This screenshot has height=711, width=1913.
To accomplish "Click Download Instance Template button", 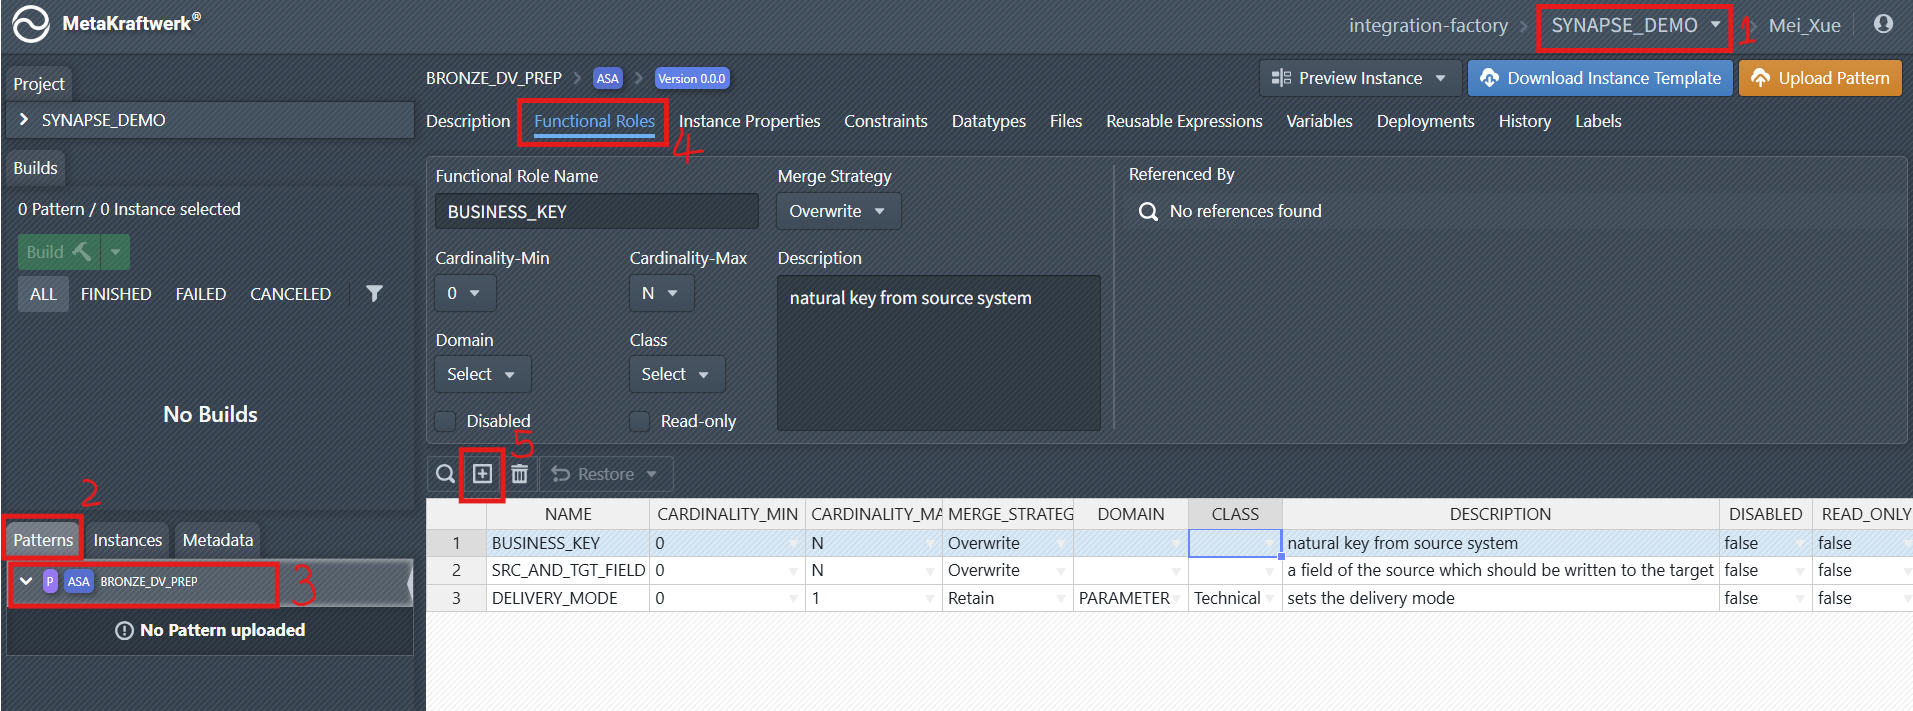I will 1602,78.
